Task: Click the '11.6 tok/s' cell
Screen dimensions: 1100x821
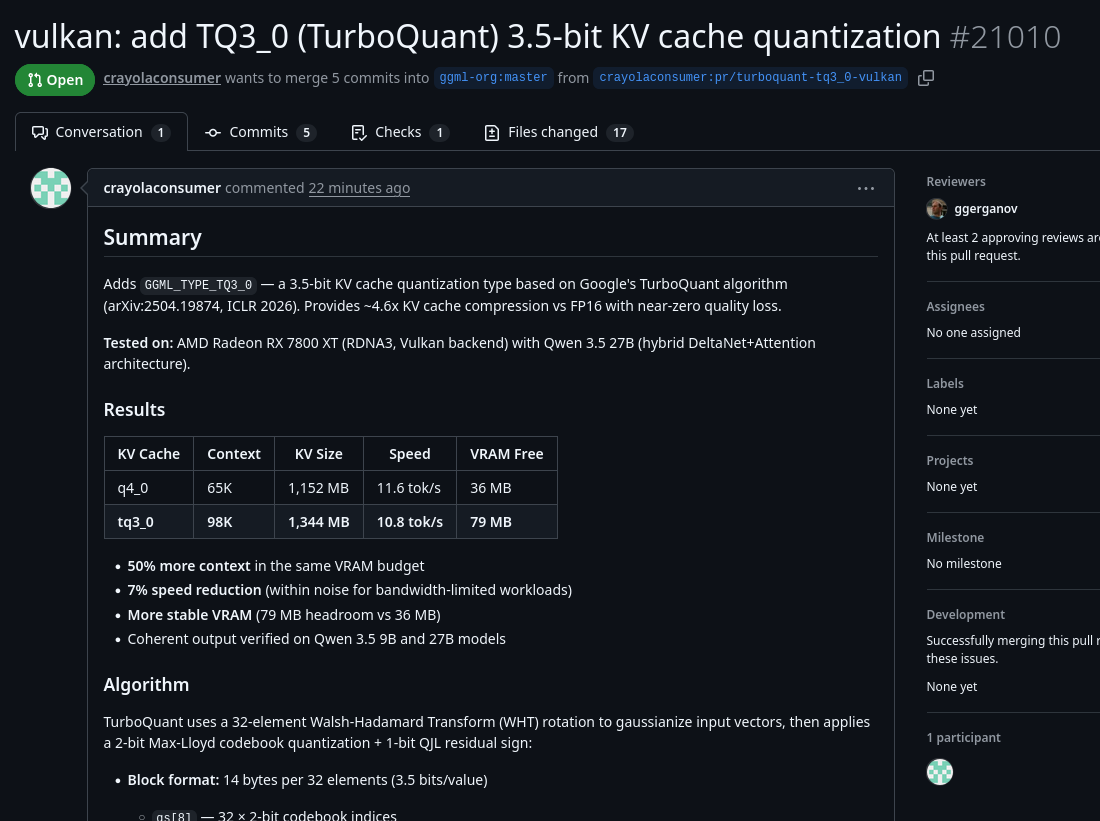Action: pyautogui.click(x=409, y=488)
